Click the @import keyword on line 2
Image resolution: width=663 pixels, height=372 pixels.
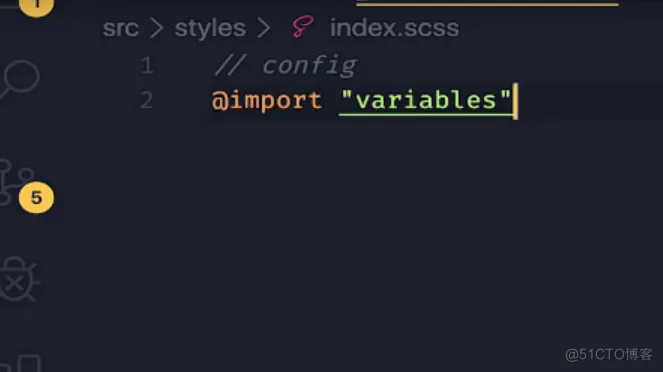266,101
